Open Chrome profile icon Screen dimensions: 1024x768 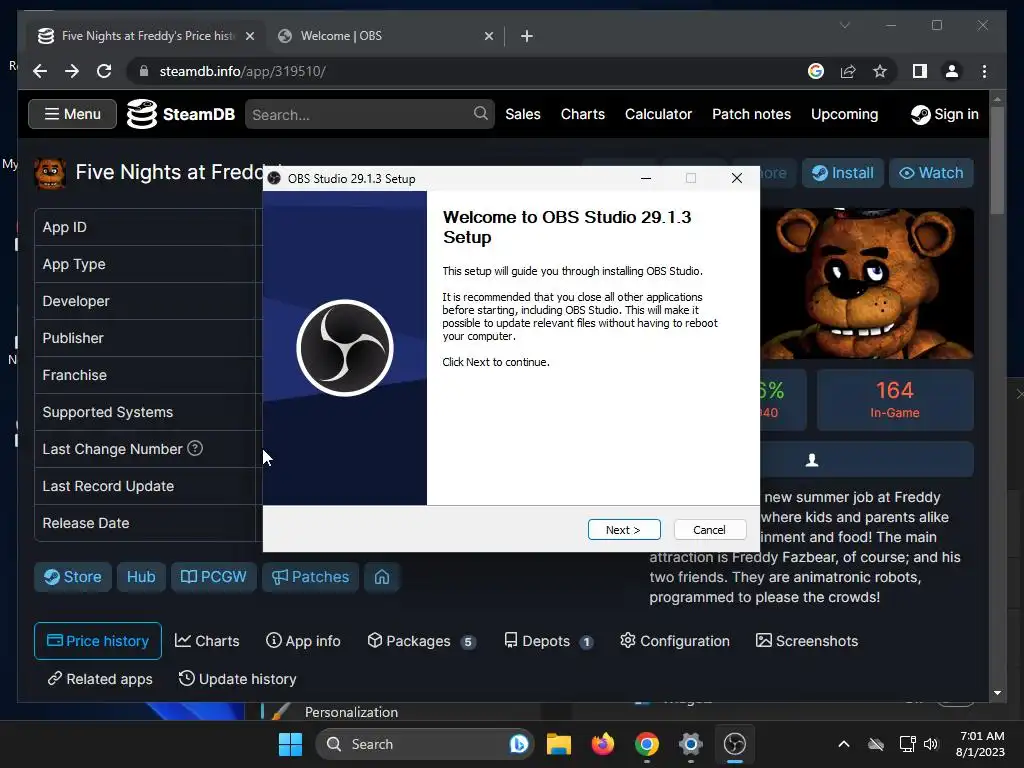(x=952, y=71)
